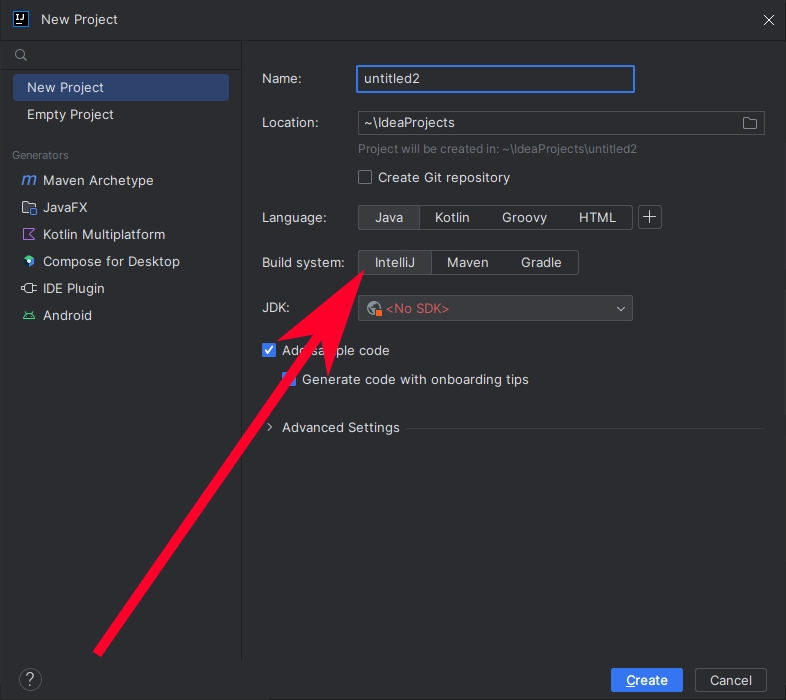Open the JDK No SDK dropdown

pyautogui.click(x=495, y=308)
